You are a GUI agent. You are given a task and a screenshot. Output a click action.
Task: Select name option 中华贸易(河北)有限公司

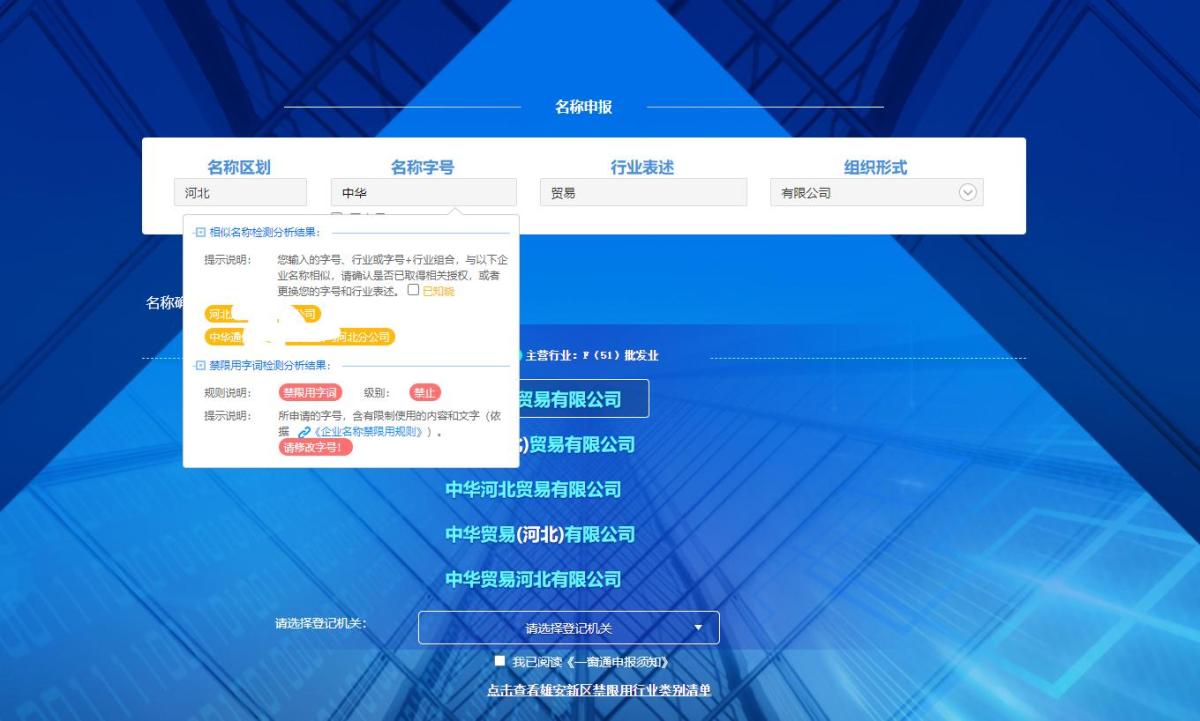pyautogui.click(x=540, y=534)
